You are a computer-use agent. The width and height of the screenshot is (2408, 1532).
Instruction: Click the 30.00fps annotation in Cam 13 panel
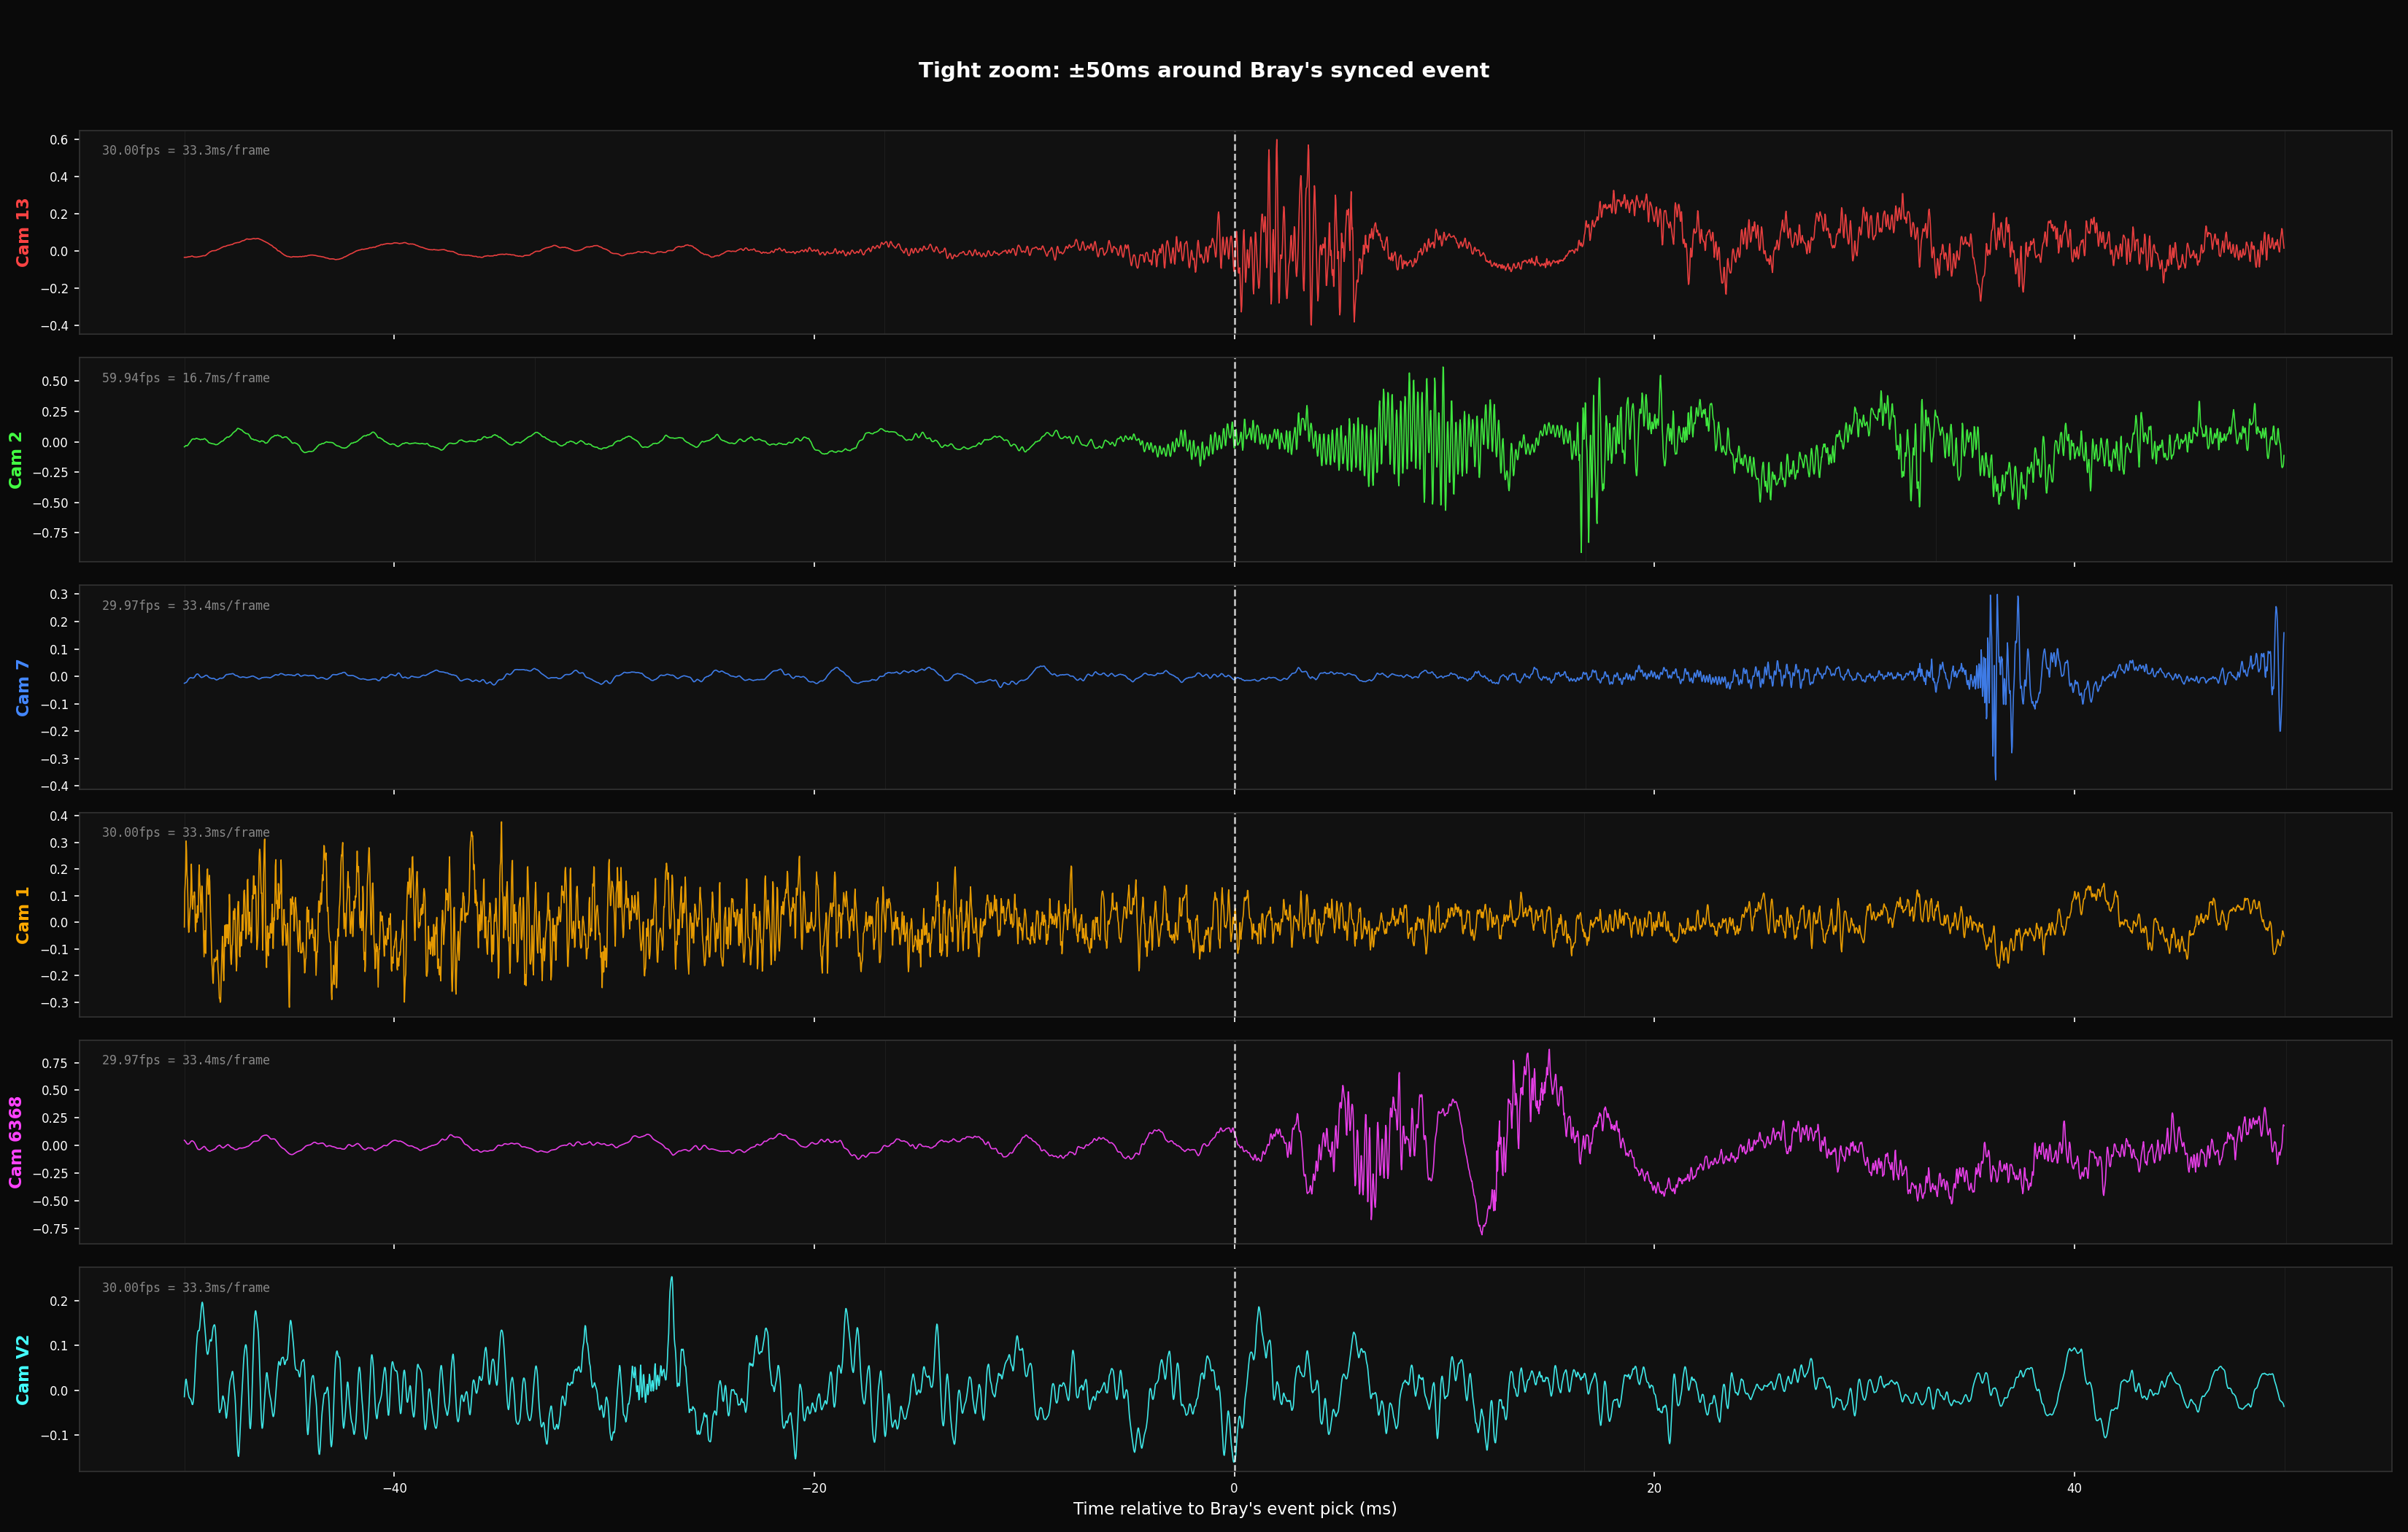(185, 150)
